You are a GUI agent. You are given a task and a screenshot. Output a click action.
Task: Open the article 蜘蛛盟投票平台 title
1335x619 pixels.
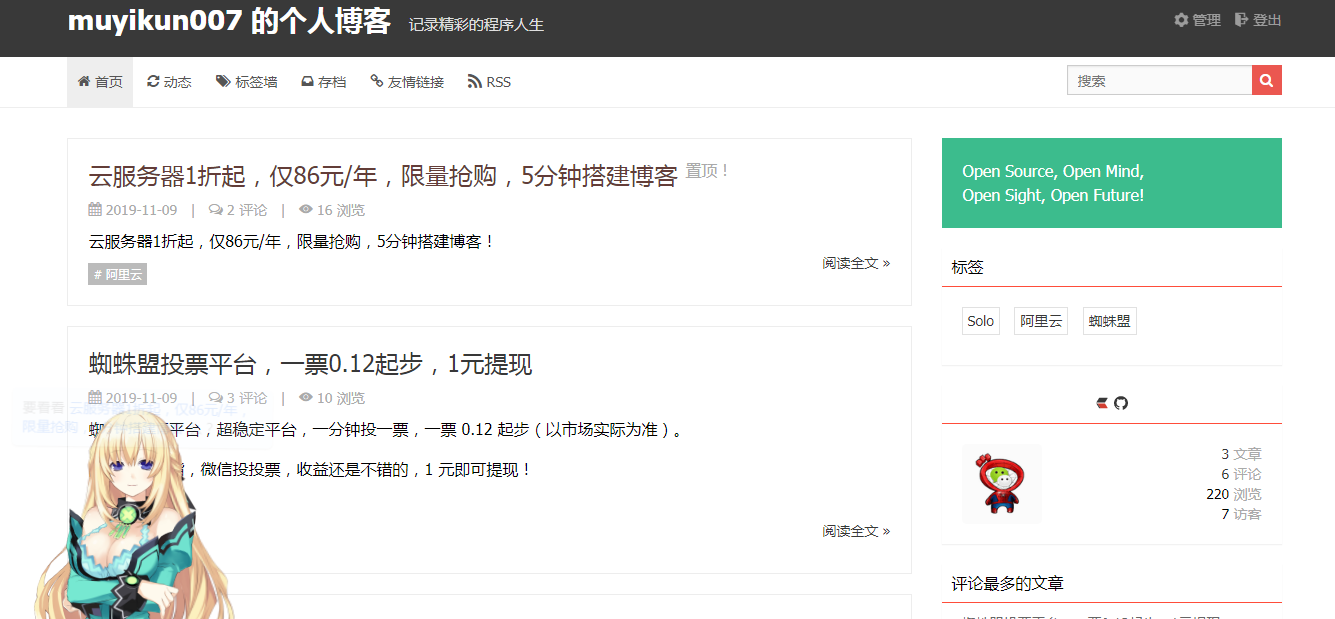(310, 364)
